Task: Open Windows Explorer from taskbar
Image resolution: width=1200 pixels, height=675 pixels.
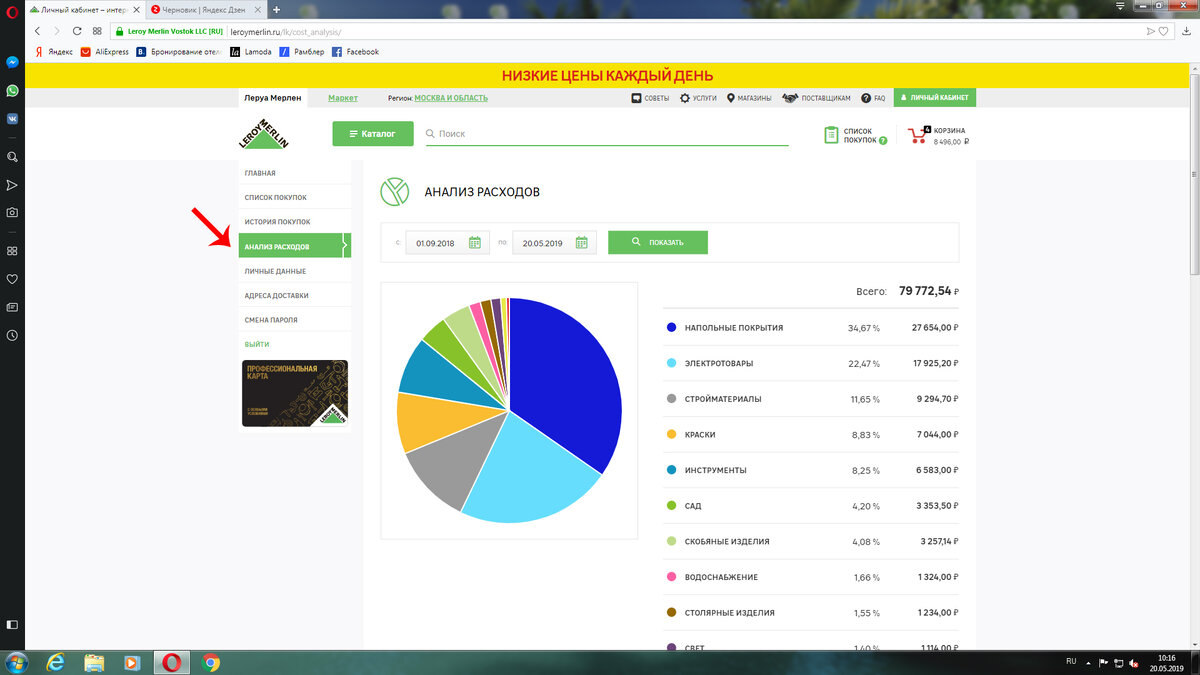Action: coord(94,662)
